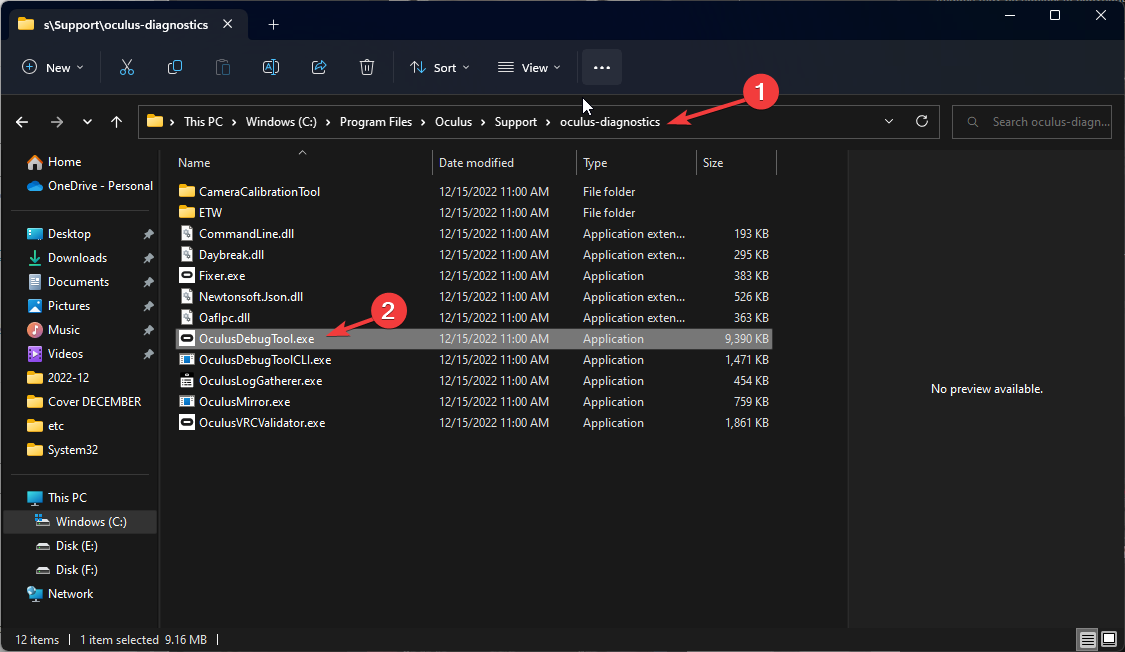Switch to details view layout icon
Viewport: 1125px width, 652px height.
(1088, 639)
